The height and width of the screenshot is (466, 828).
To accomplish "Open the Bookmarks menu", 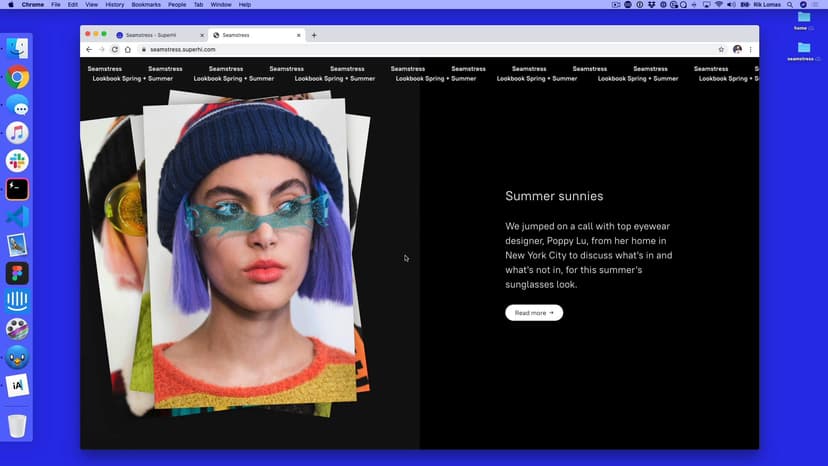I will point(146,5).
